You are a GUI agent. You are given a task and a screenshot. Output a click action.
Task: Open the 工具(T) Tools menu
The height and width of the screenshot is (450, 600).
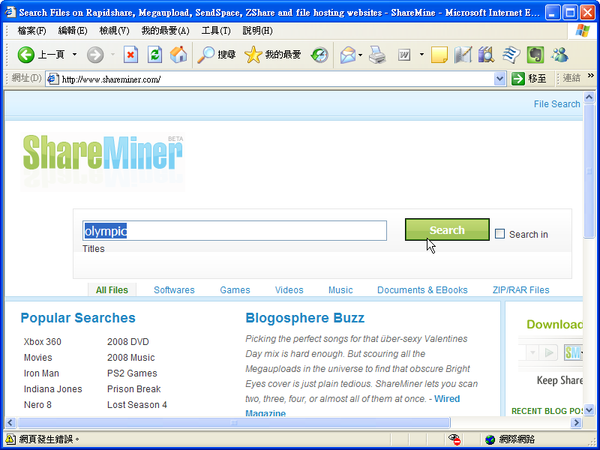(216, 31)
